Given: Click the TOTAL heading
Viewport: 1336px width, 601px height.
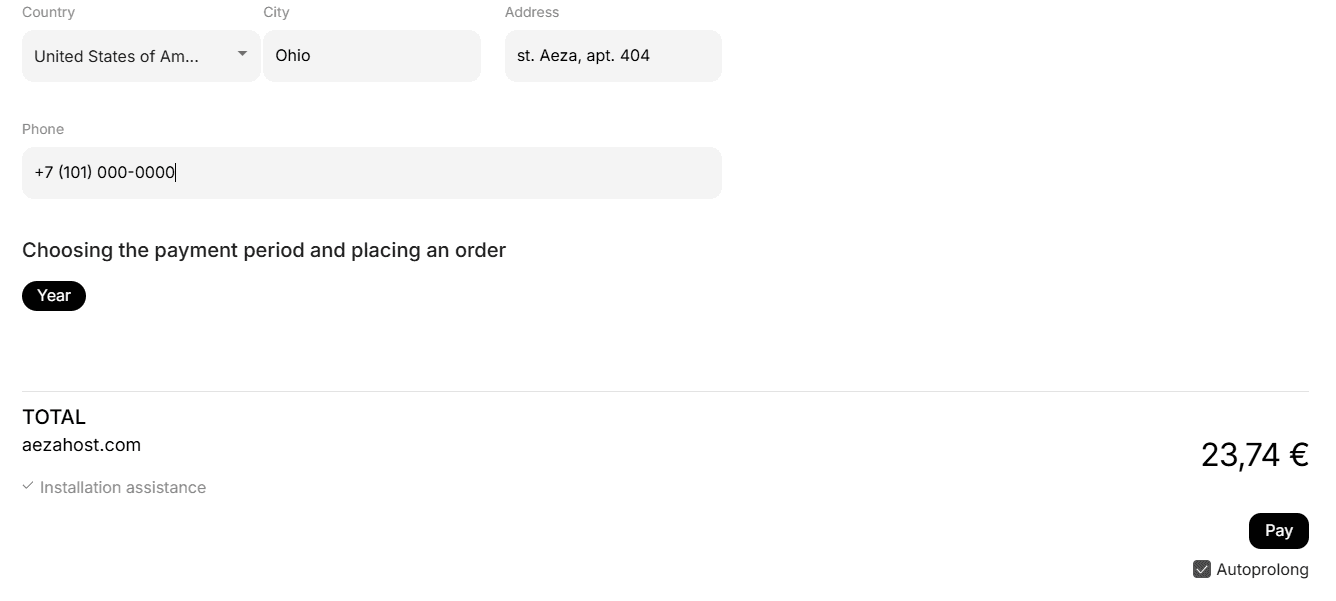Looking at the screenshot, I should click(x=54, y=417).
